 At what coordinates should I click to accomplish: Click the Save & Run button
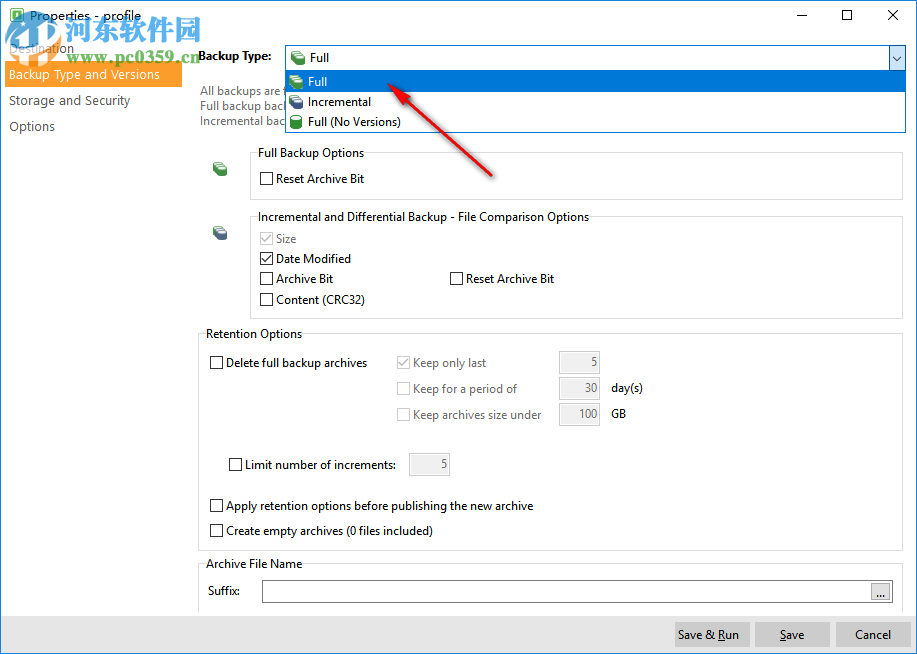(x=711, y=634)
